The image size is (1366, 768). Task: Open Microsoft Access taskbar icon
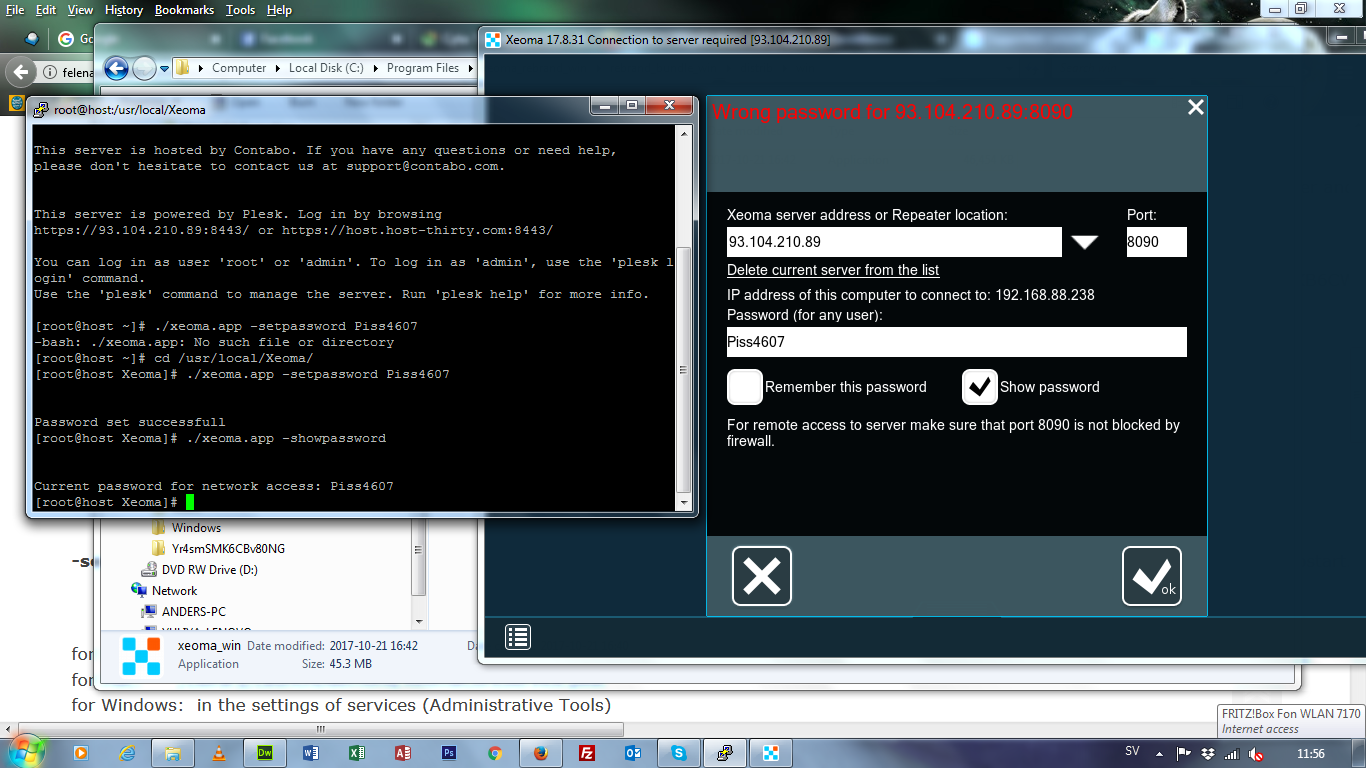403,753
